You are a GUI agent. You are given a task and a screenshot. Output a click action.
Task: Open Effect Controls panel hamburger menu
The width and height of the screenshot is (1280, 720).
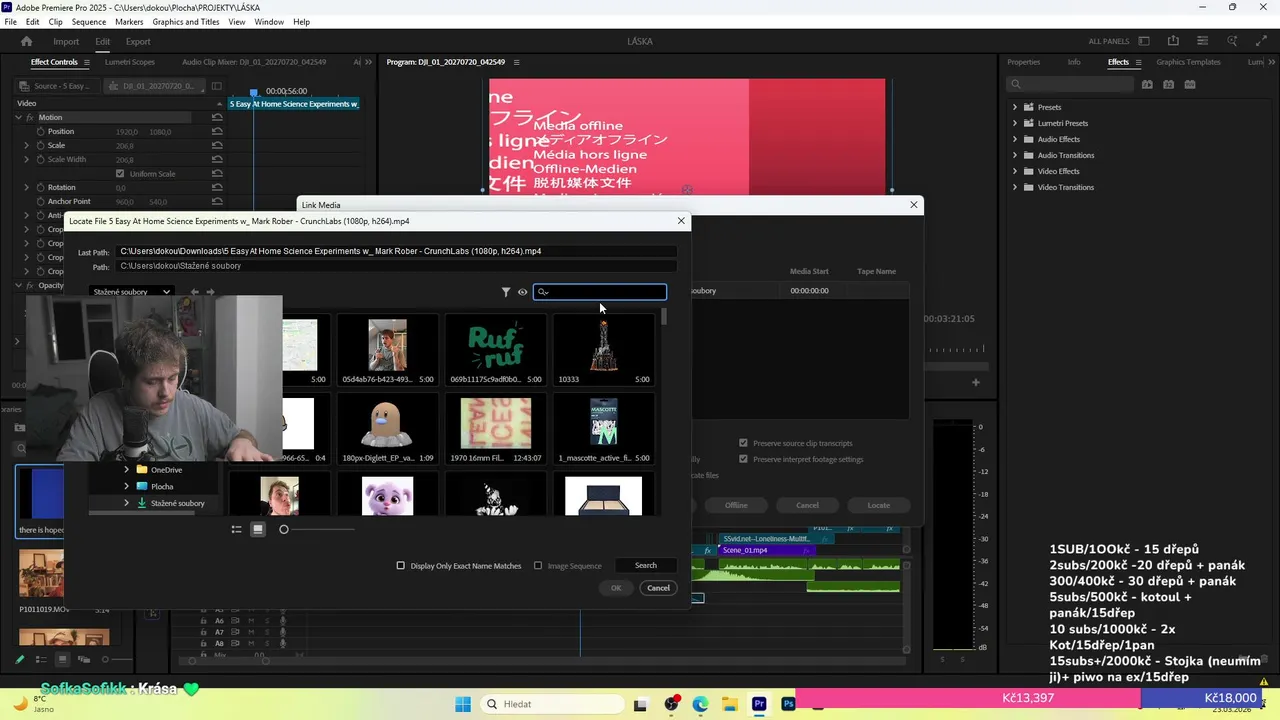click(x=86, y=62)
